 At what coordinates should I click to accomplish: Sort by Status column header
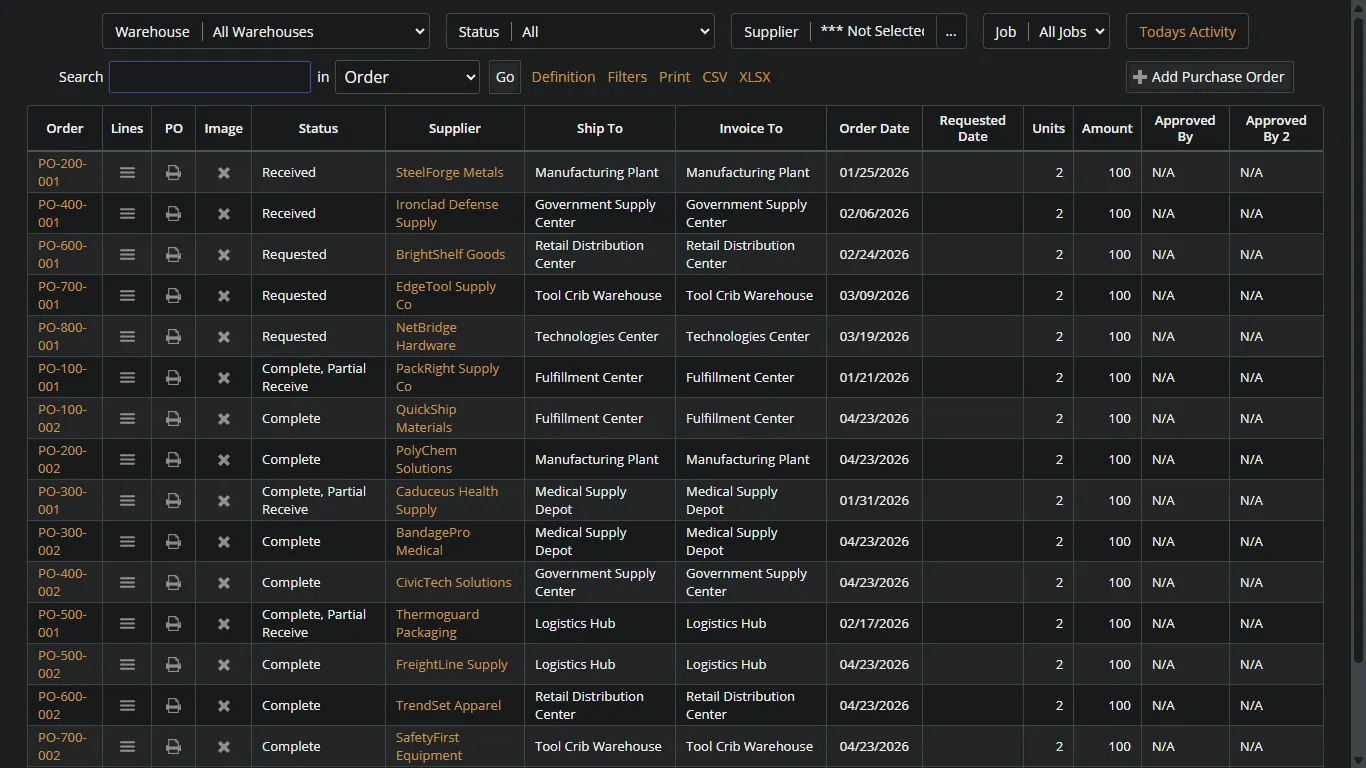(x=318, y=128)
